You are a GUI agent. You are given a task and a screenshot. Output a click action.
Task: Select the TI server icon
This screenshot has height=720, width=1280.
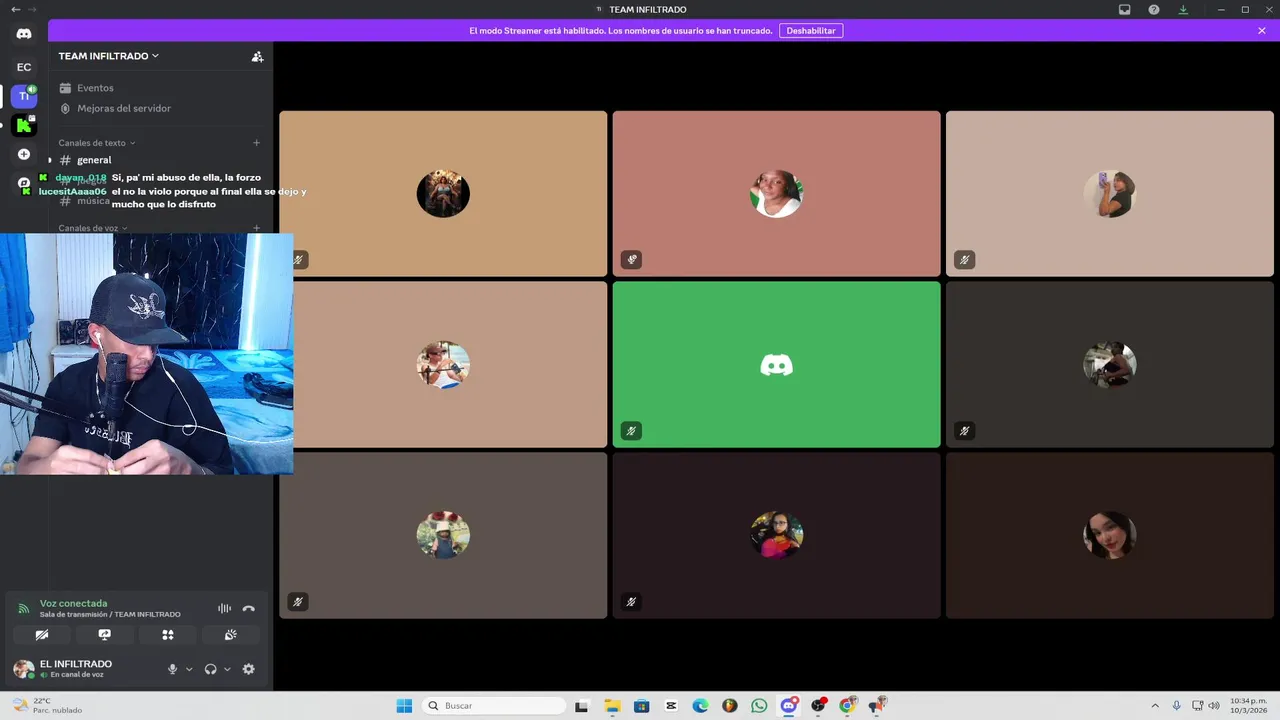coord(24,96)
